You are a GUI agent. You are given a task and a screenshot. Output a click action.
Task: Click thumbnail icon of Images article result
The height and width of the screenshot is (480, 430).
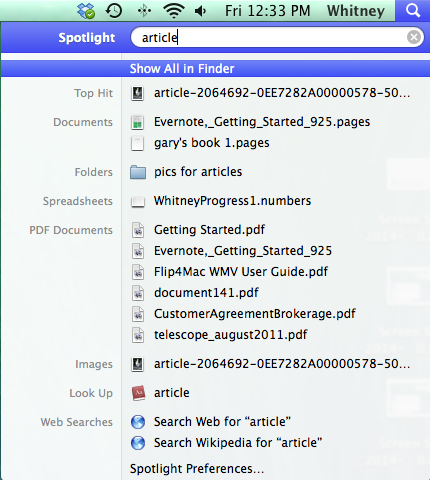tap(138, 364)
